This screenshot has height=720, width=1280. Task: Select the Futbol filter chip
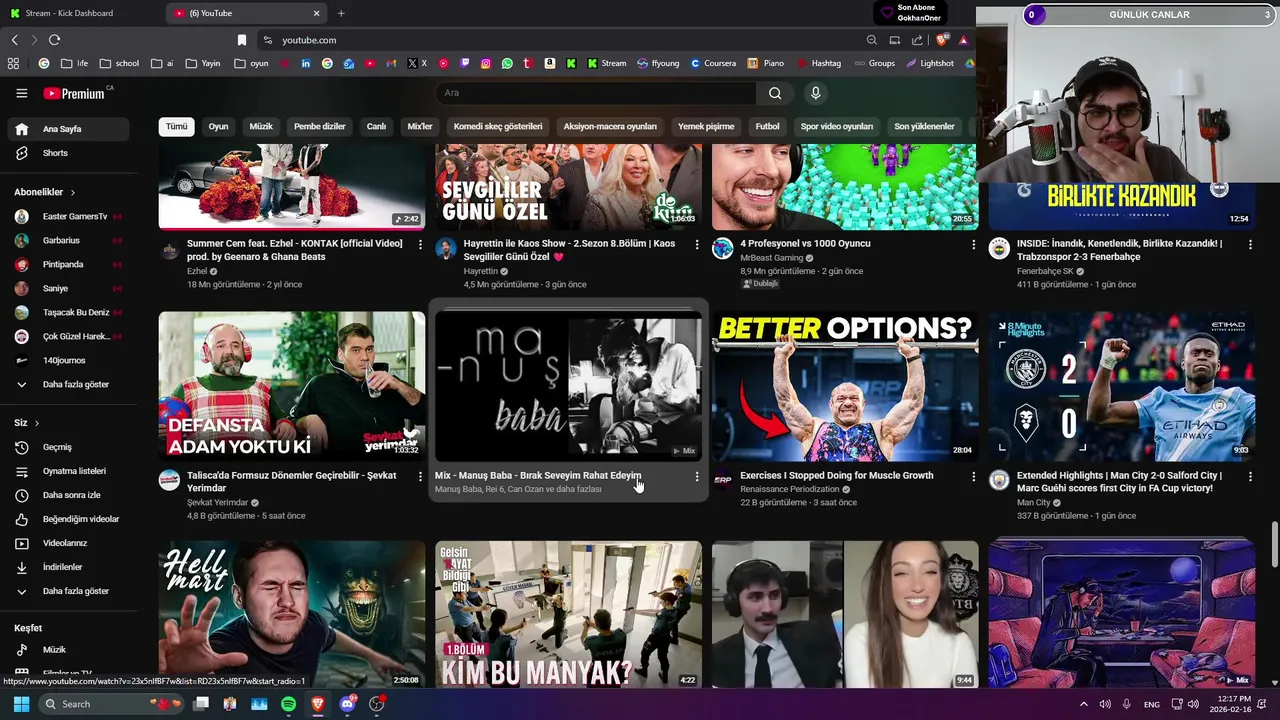tap(767, 127)
